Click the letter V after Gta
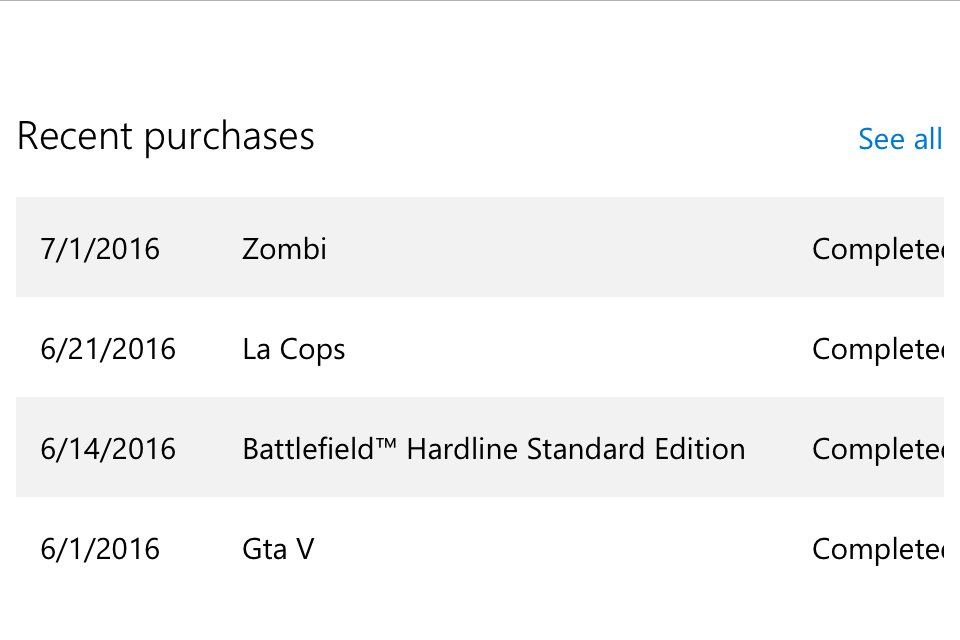The height and width of the screenshot is (640, 960). point(304,549)
